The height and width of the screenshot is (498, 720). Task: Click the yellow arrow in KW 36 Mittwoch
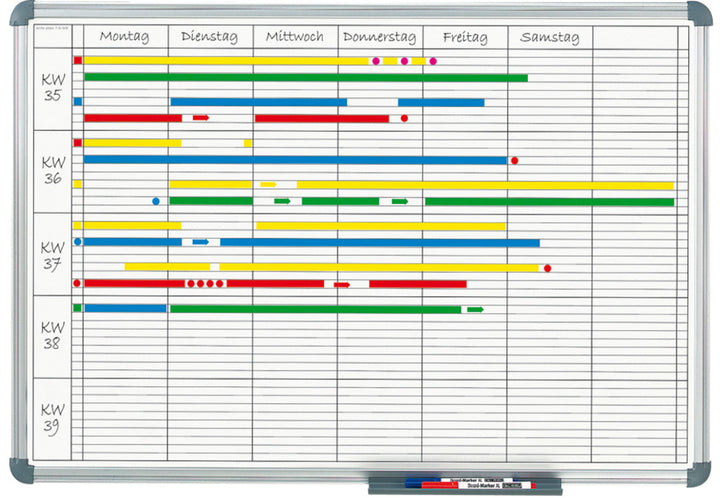coord(269,185)
